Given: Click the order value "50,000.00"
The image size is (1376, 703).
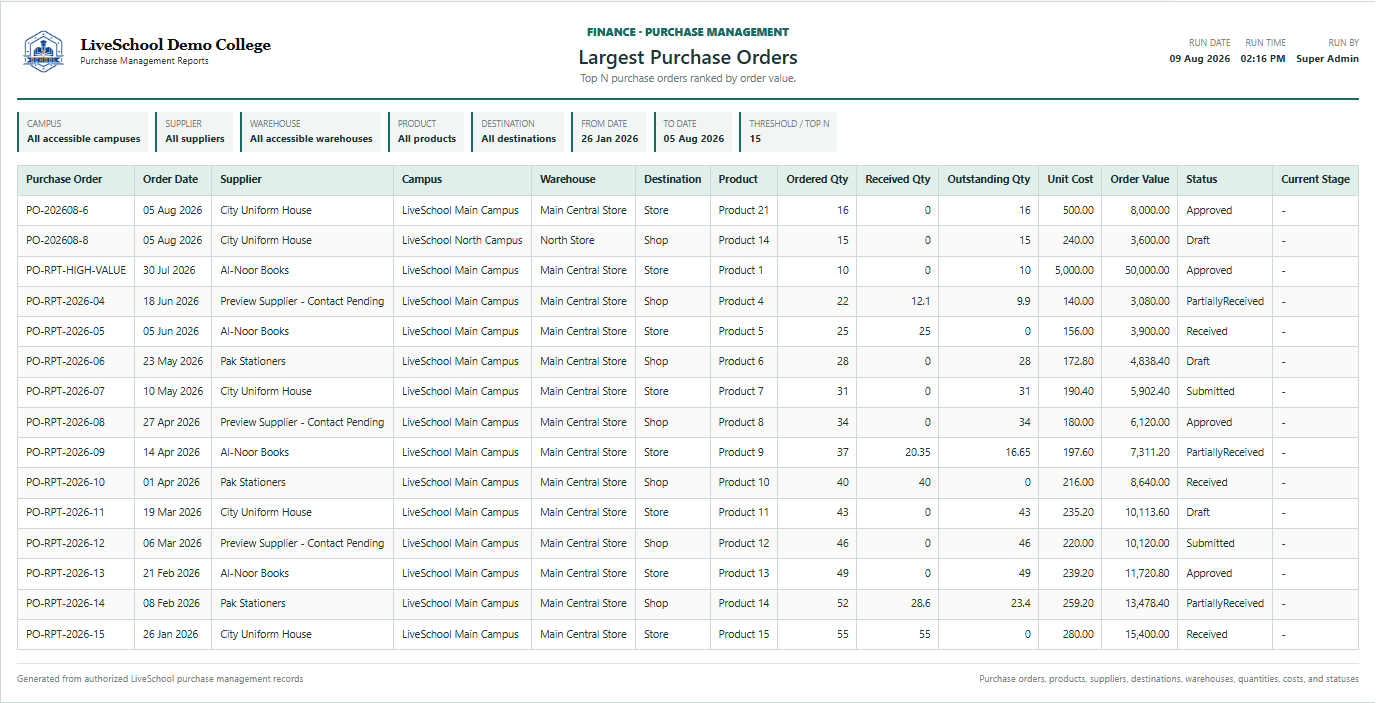Looking at the screenshot, I should (1147, 270).
